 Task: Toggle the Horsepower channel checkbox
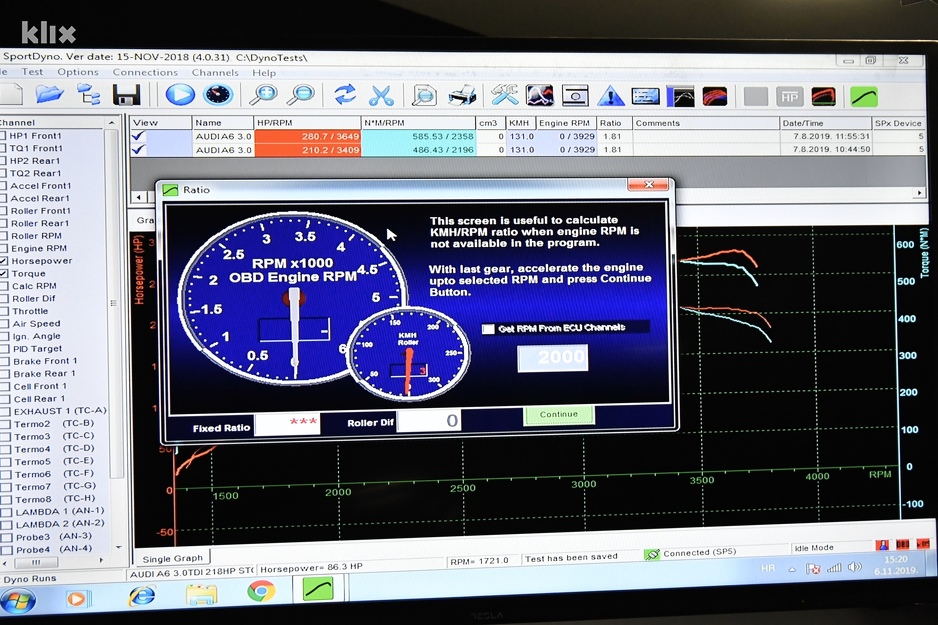tap(4, 261)
